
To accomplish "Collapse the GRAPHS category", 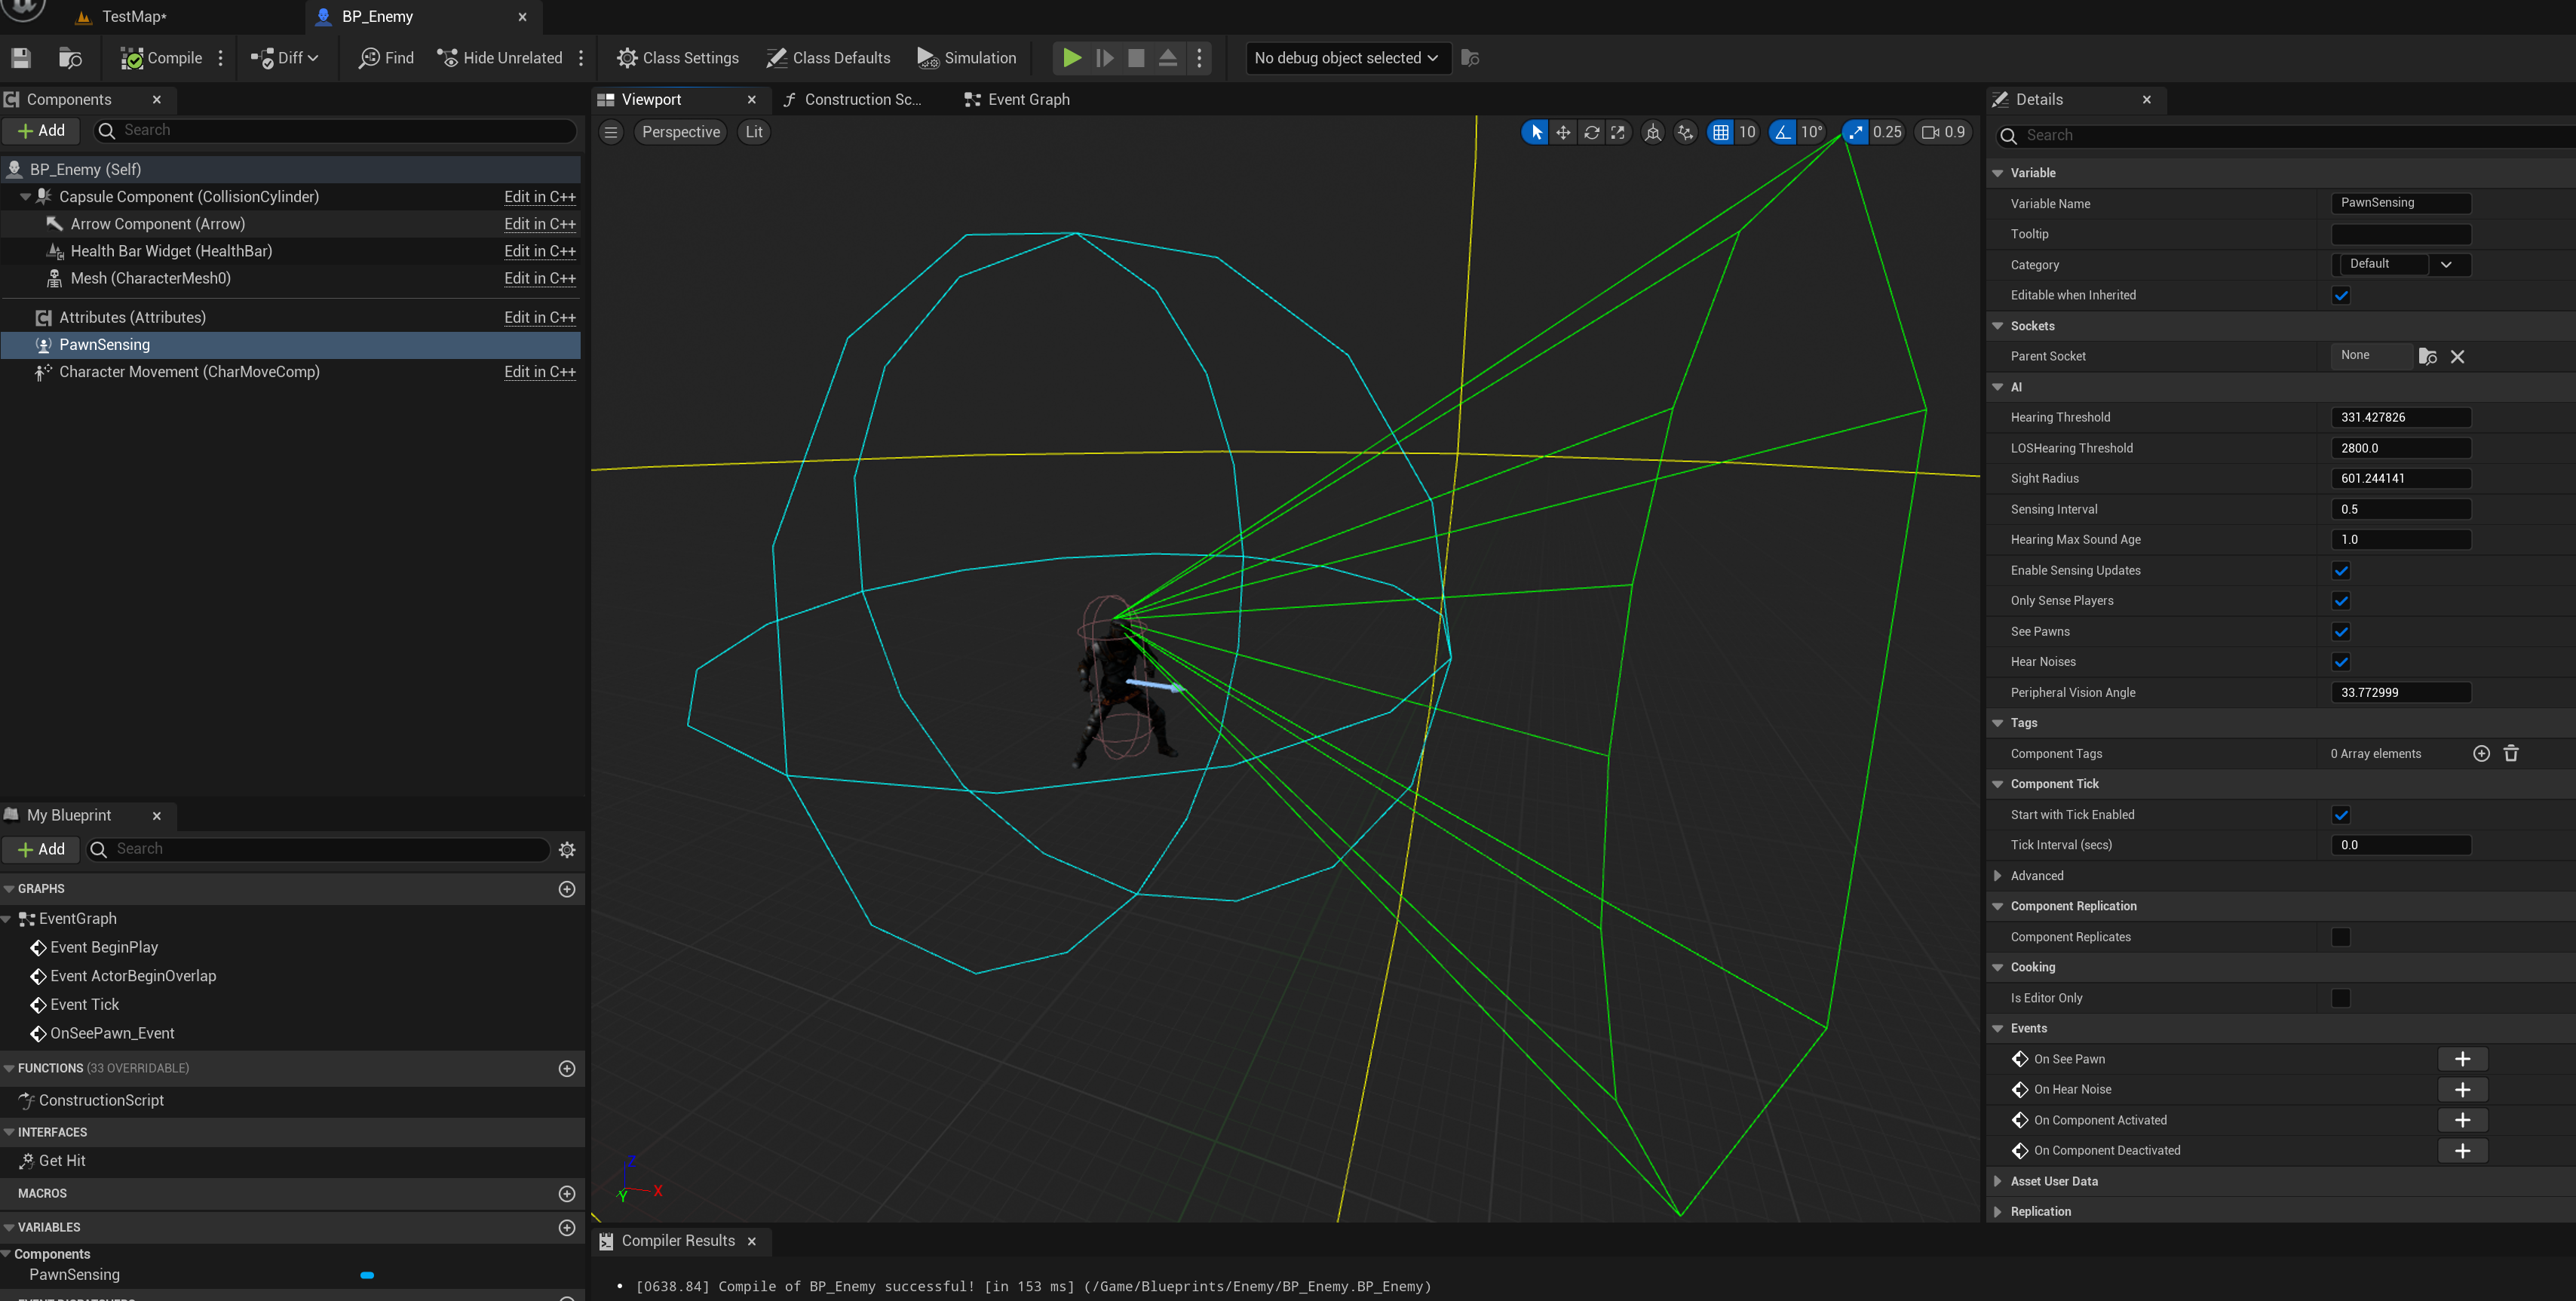I will [9, 889].
